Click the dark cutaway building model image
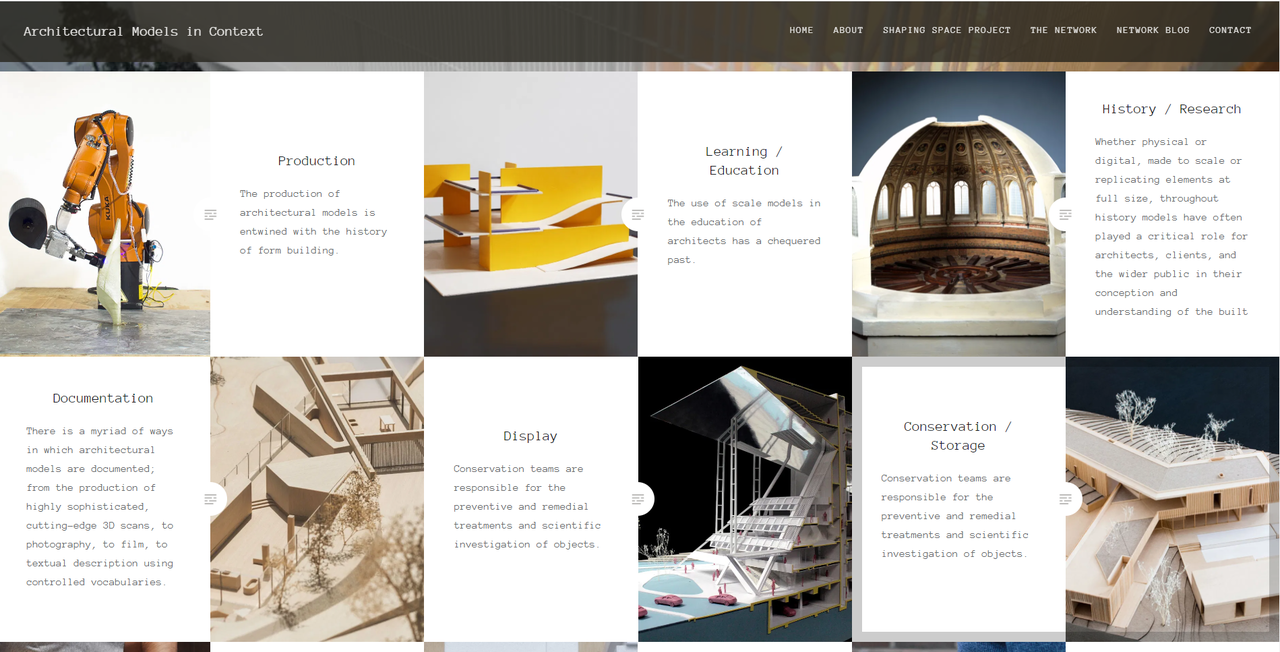This screenshot has width=1280, height=652. click(x=744, y=498)
